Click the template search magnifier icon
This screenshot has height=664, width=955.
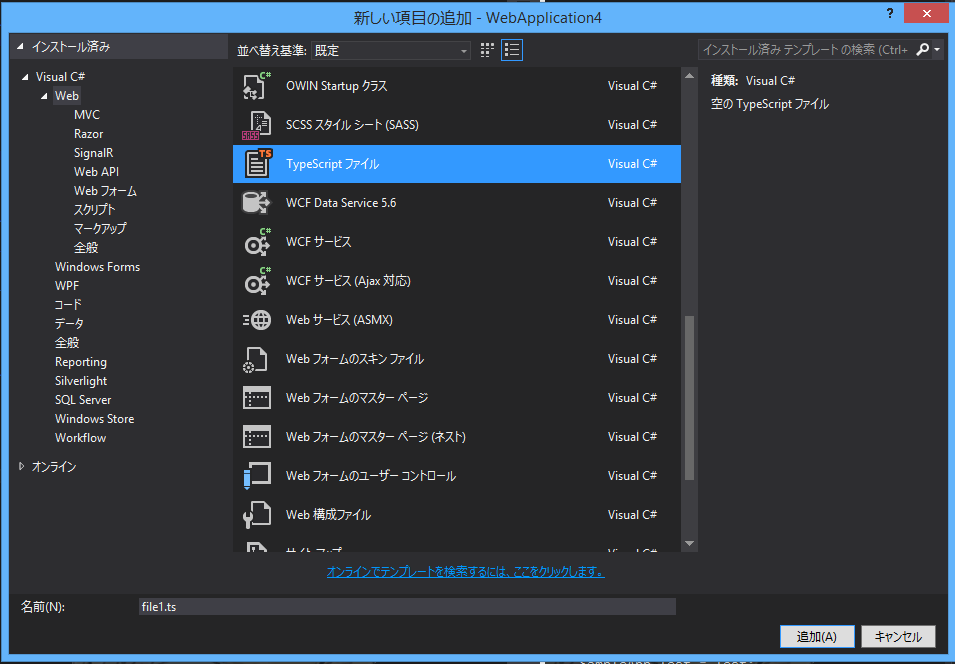[x=922, y=49]
